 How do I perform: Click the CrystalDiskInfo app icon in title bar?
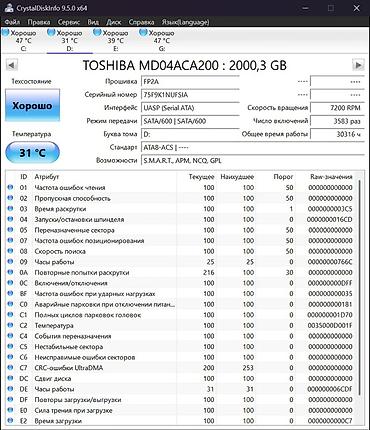pos(9,8)
